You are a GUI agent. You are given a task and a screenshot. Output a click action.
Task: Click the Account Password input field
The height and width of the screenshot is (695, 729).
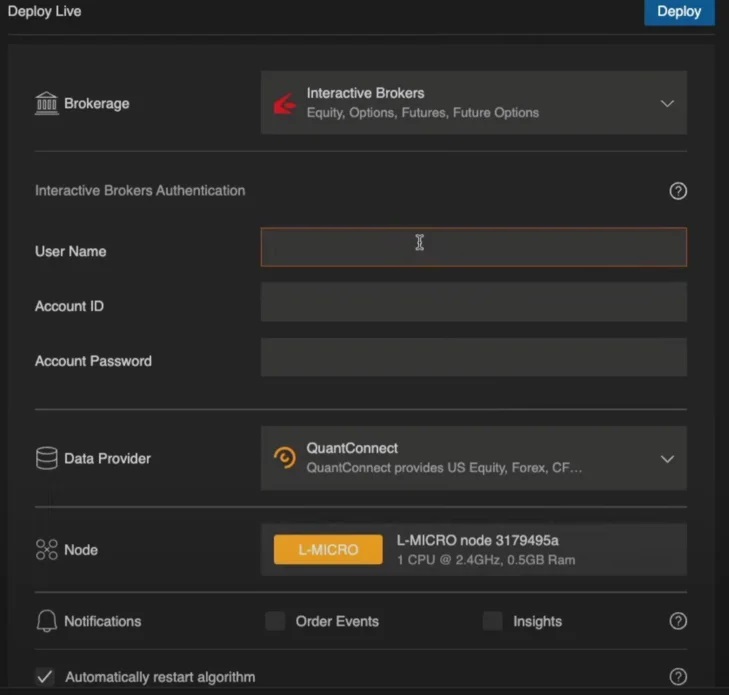pyautogui.click(x=473, y=357)
